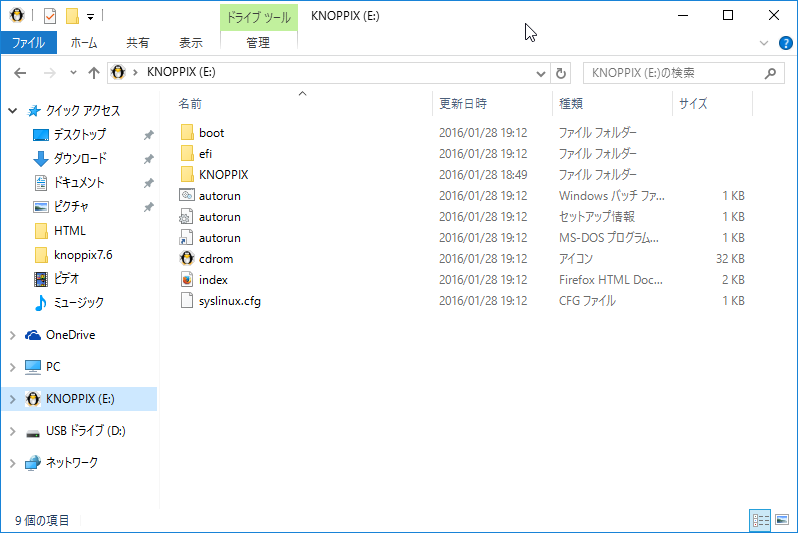This screenshot has width=798, height=533.
Task: Switch to the 管理 ribbon tab
Action: point(258,43)
